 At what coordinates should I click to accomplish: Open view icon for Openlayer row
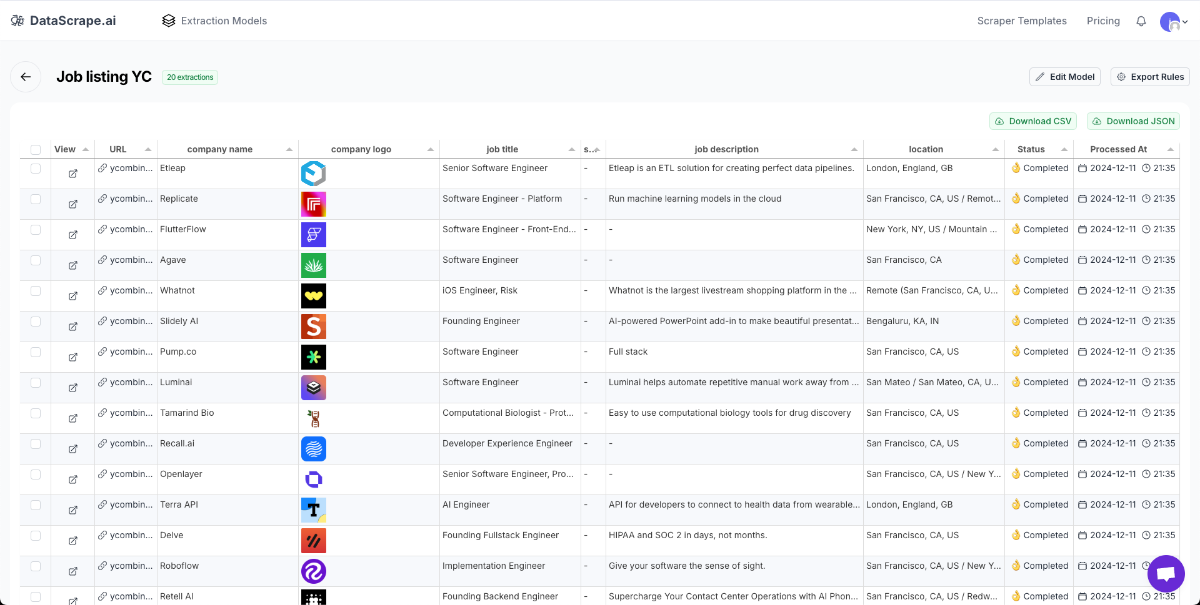pos(73,480)
